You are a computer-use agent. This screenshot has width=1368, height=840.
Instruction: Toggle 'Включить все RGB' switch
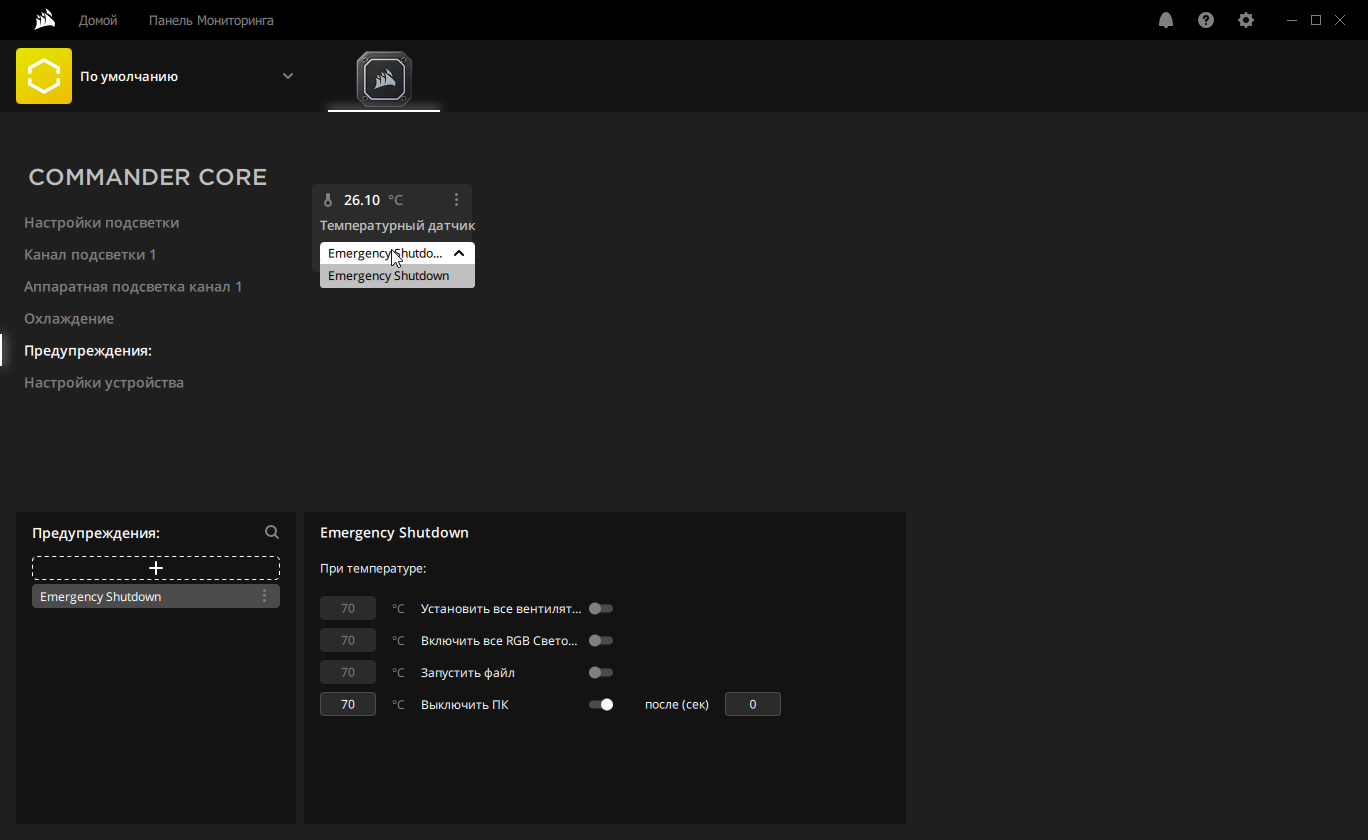point(601,640)
